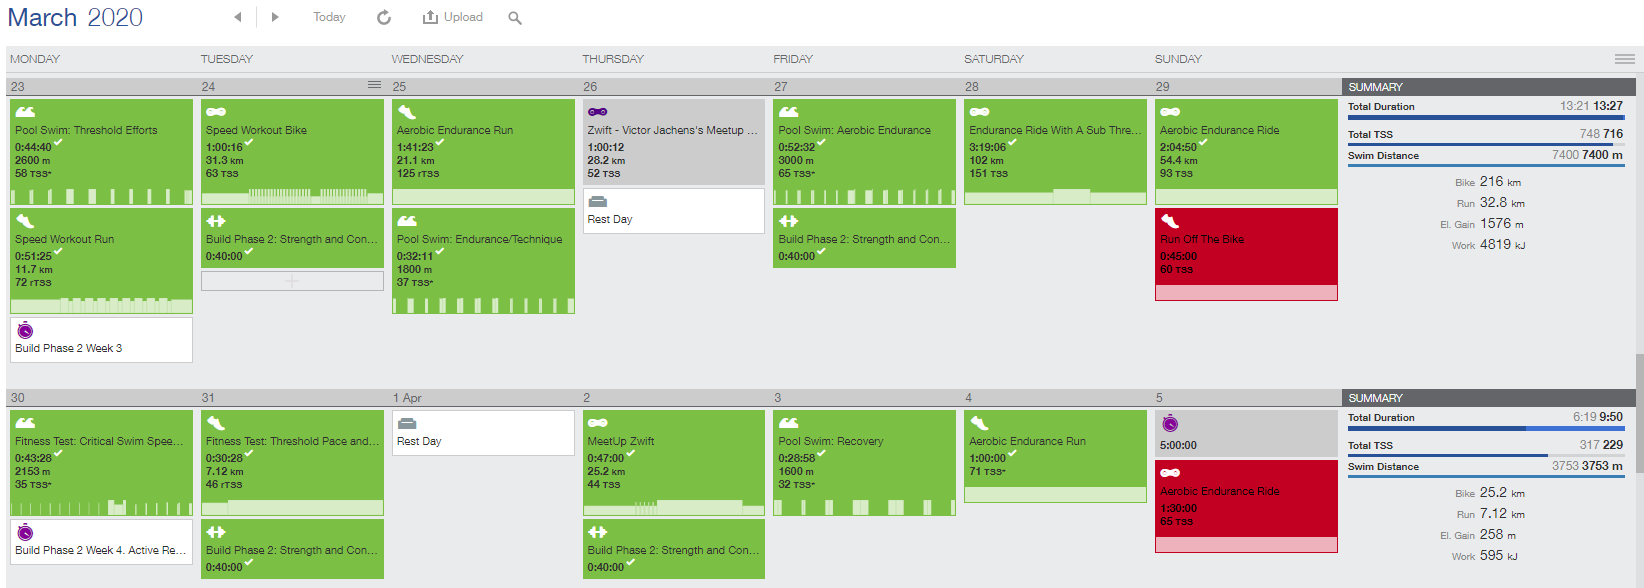
Task: Open red Run Off The Bike workout
Action: (x=1246, y=254)
